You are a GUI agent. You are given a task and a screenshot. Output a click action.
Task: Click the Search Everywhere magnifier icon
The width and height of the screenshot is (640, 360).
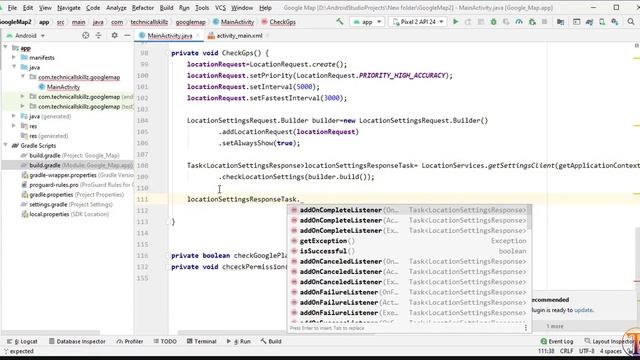[631, 22]
